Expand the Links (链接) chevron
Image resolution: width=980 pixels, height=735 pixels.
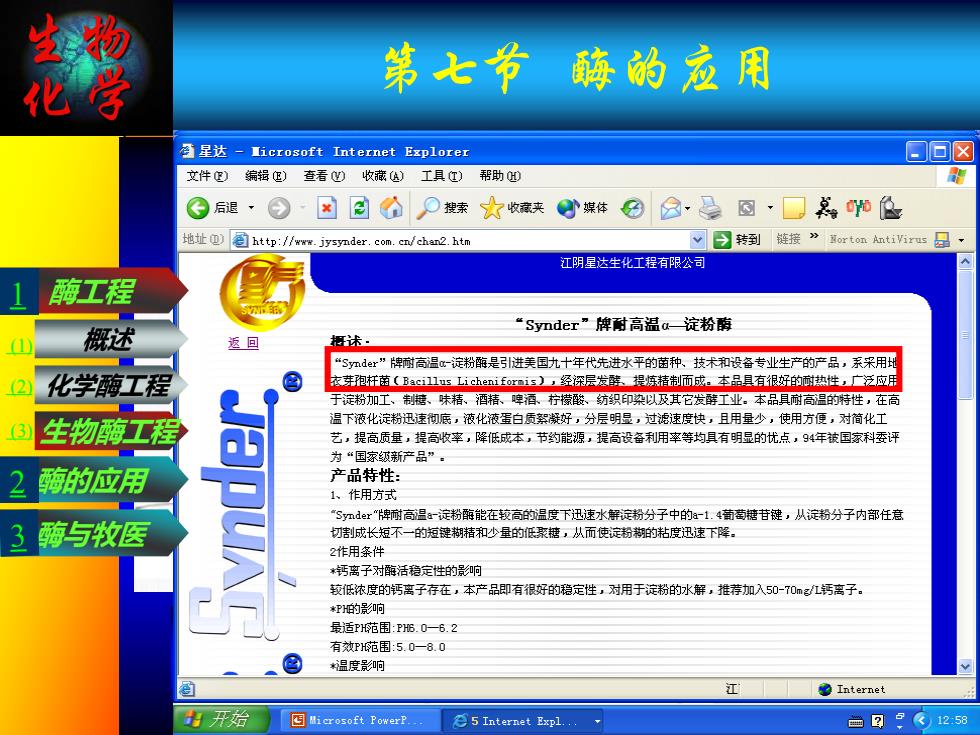[814, 236]
